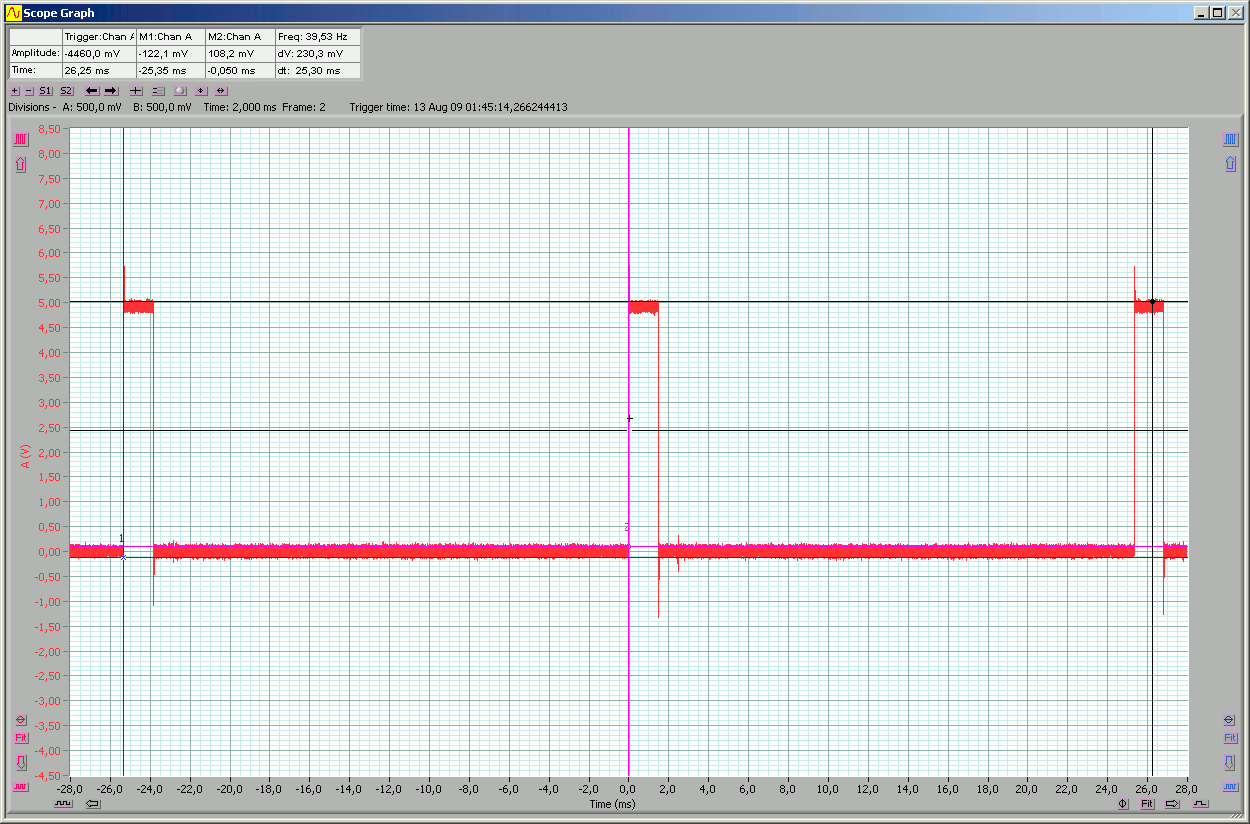Click the time-axis center icon beside black Fit
This screenshot has width=1250, height=824.
[1123, 804]
